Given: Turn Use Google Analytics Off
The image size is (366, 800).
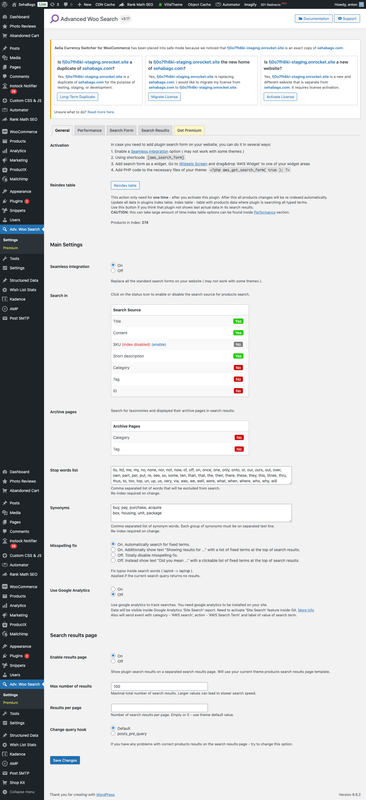Looking at the screenshot, I should [113, 594].
